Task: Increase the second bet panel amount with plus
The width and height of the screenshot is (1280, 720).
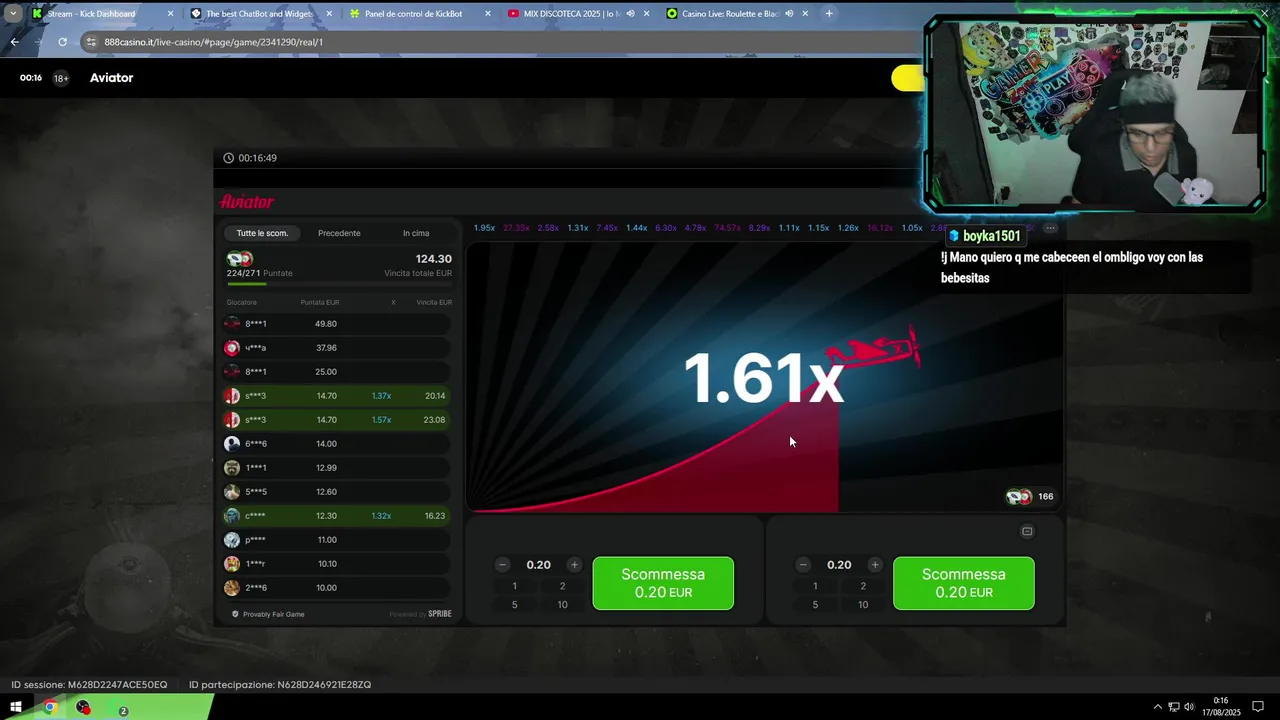Action: (x=875, y=565)
